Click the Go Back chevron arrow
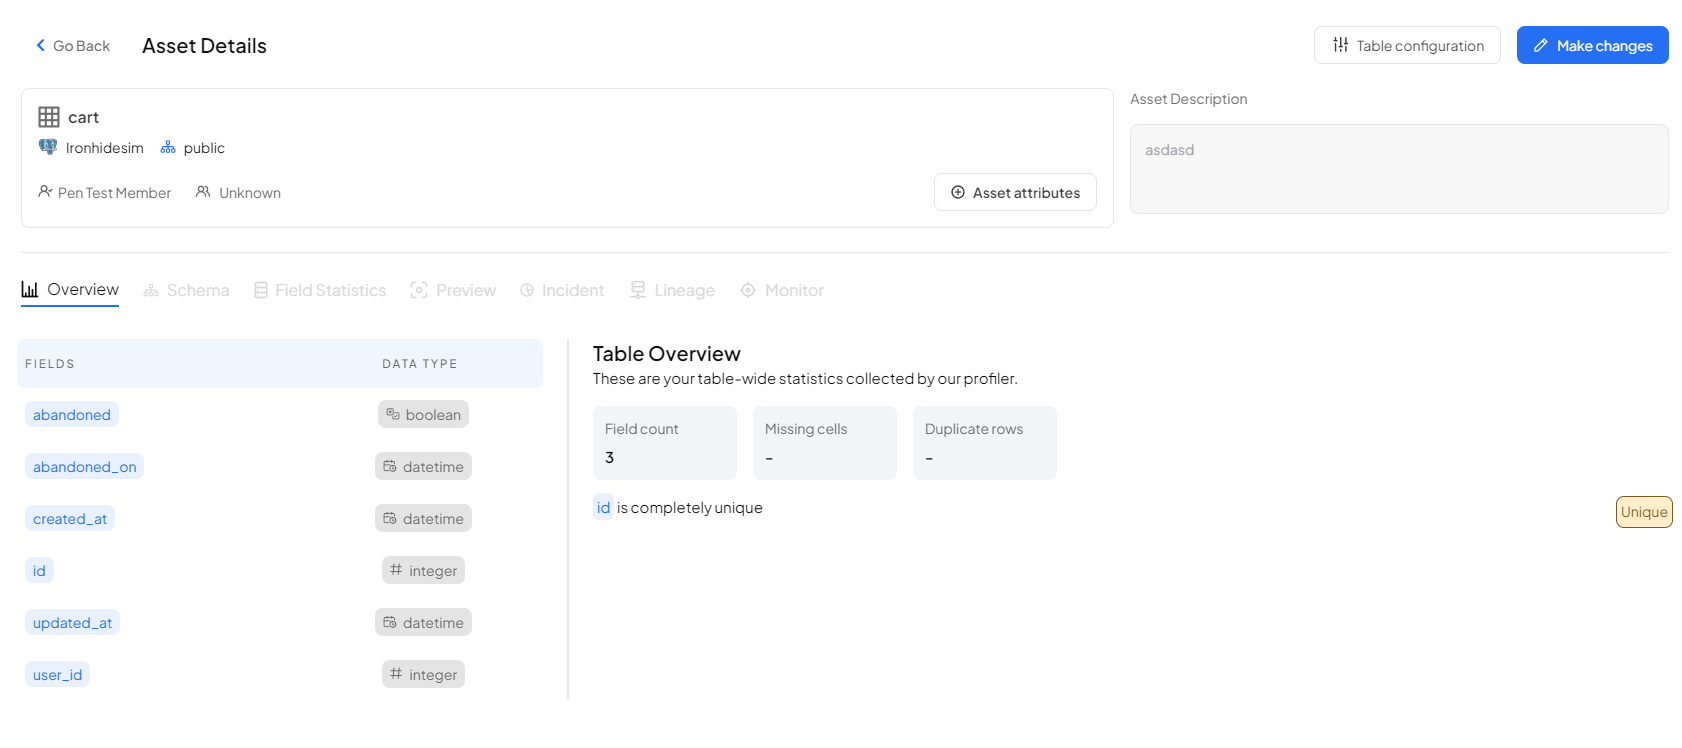 pyautogui.click(x=41, y=45)
